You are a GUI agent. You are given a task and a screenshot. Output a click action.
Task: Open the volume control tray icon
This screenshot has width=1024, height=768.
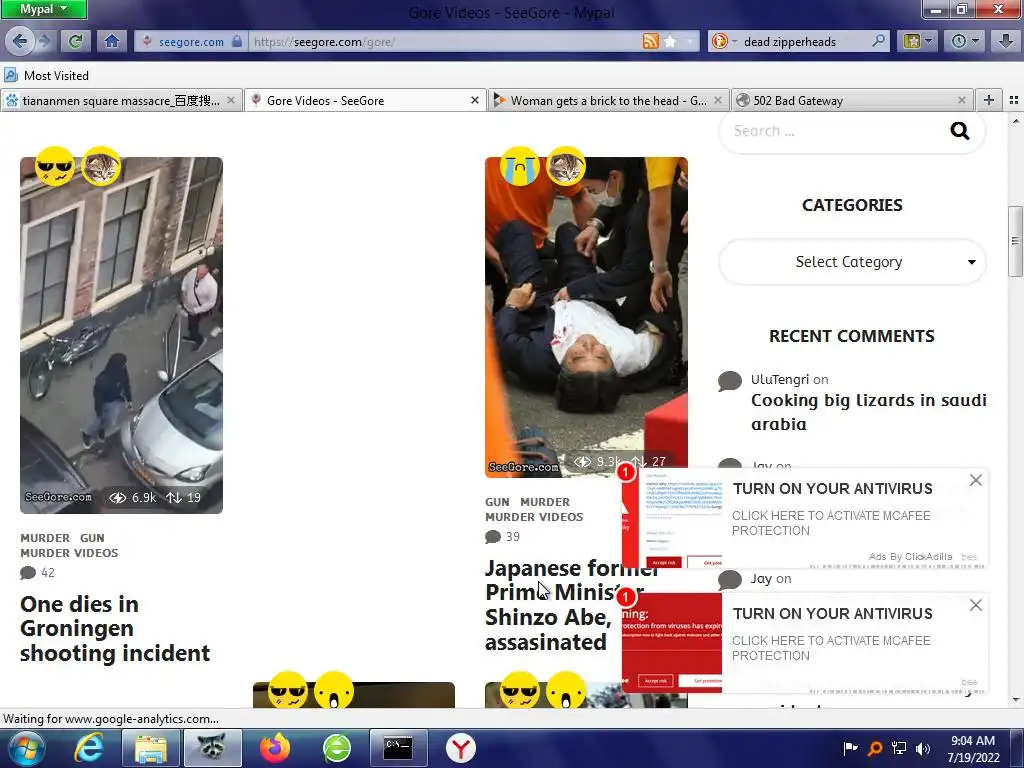tap(923, 748)
